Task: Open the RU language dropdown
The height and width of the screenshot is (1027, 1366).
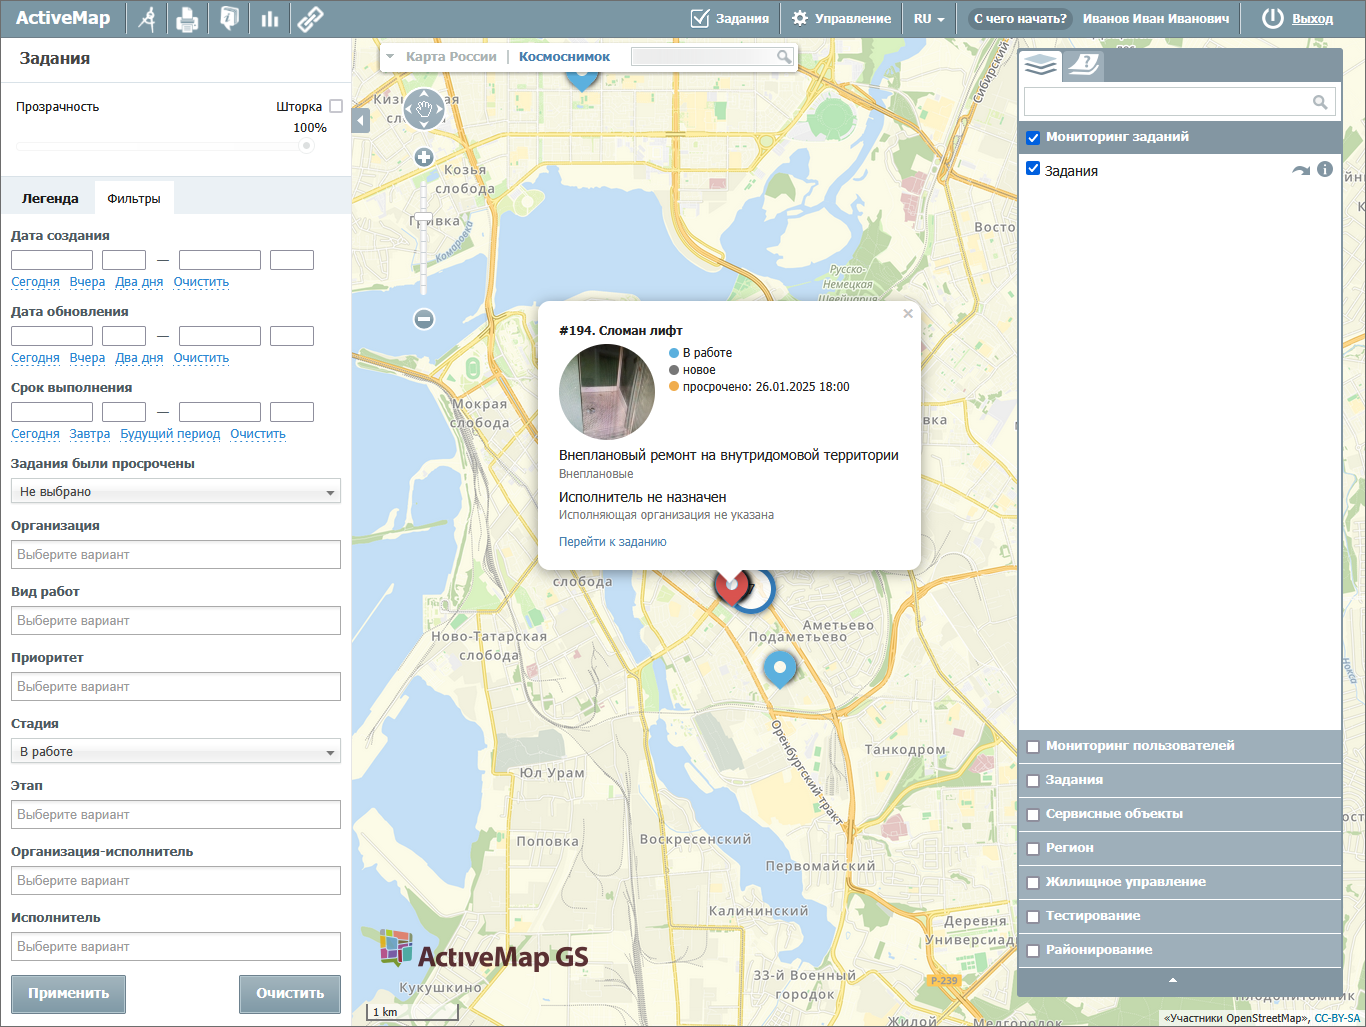Action: [928, 19]
